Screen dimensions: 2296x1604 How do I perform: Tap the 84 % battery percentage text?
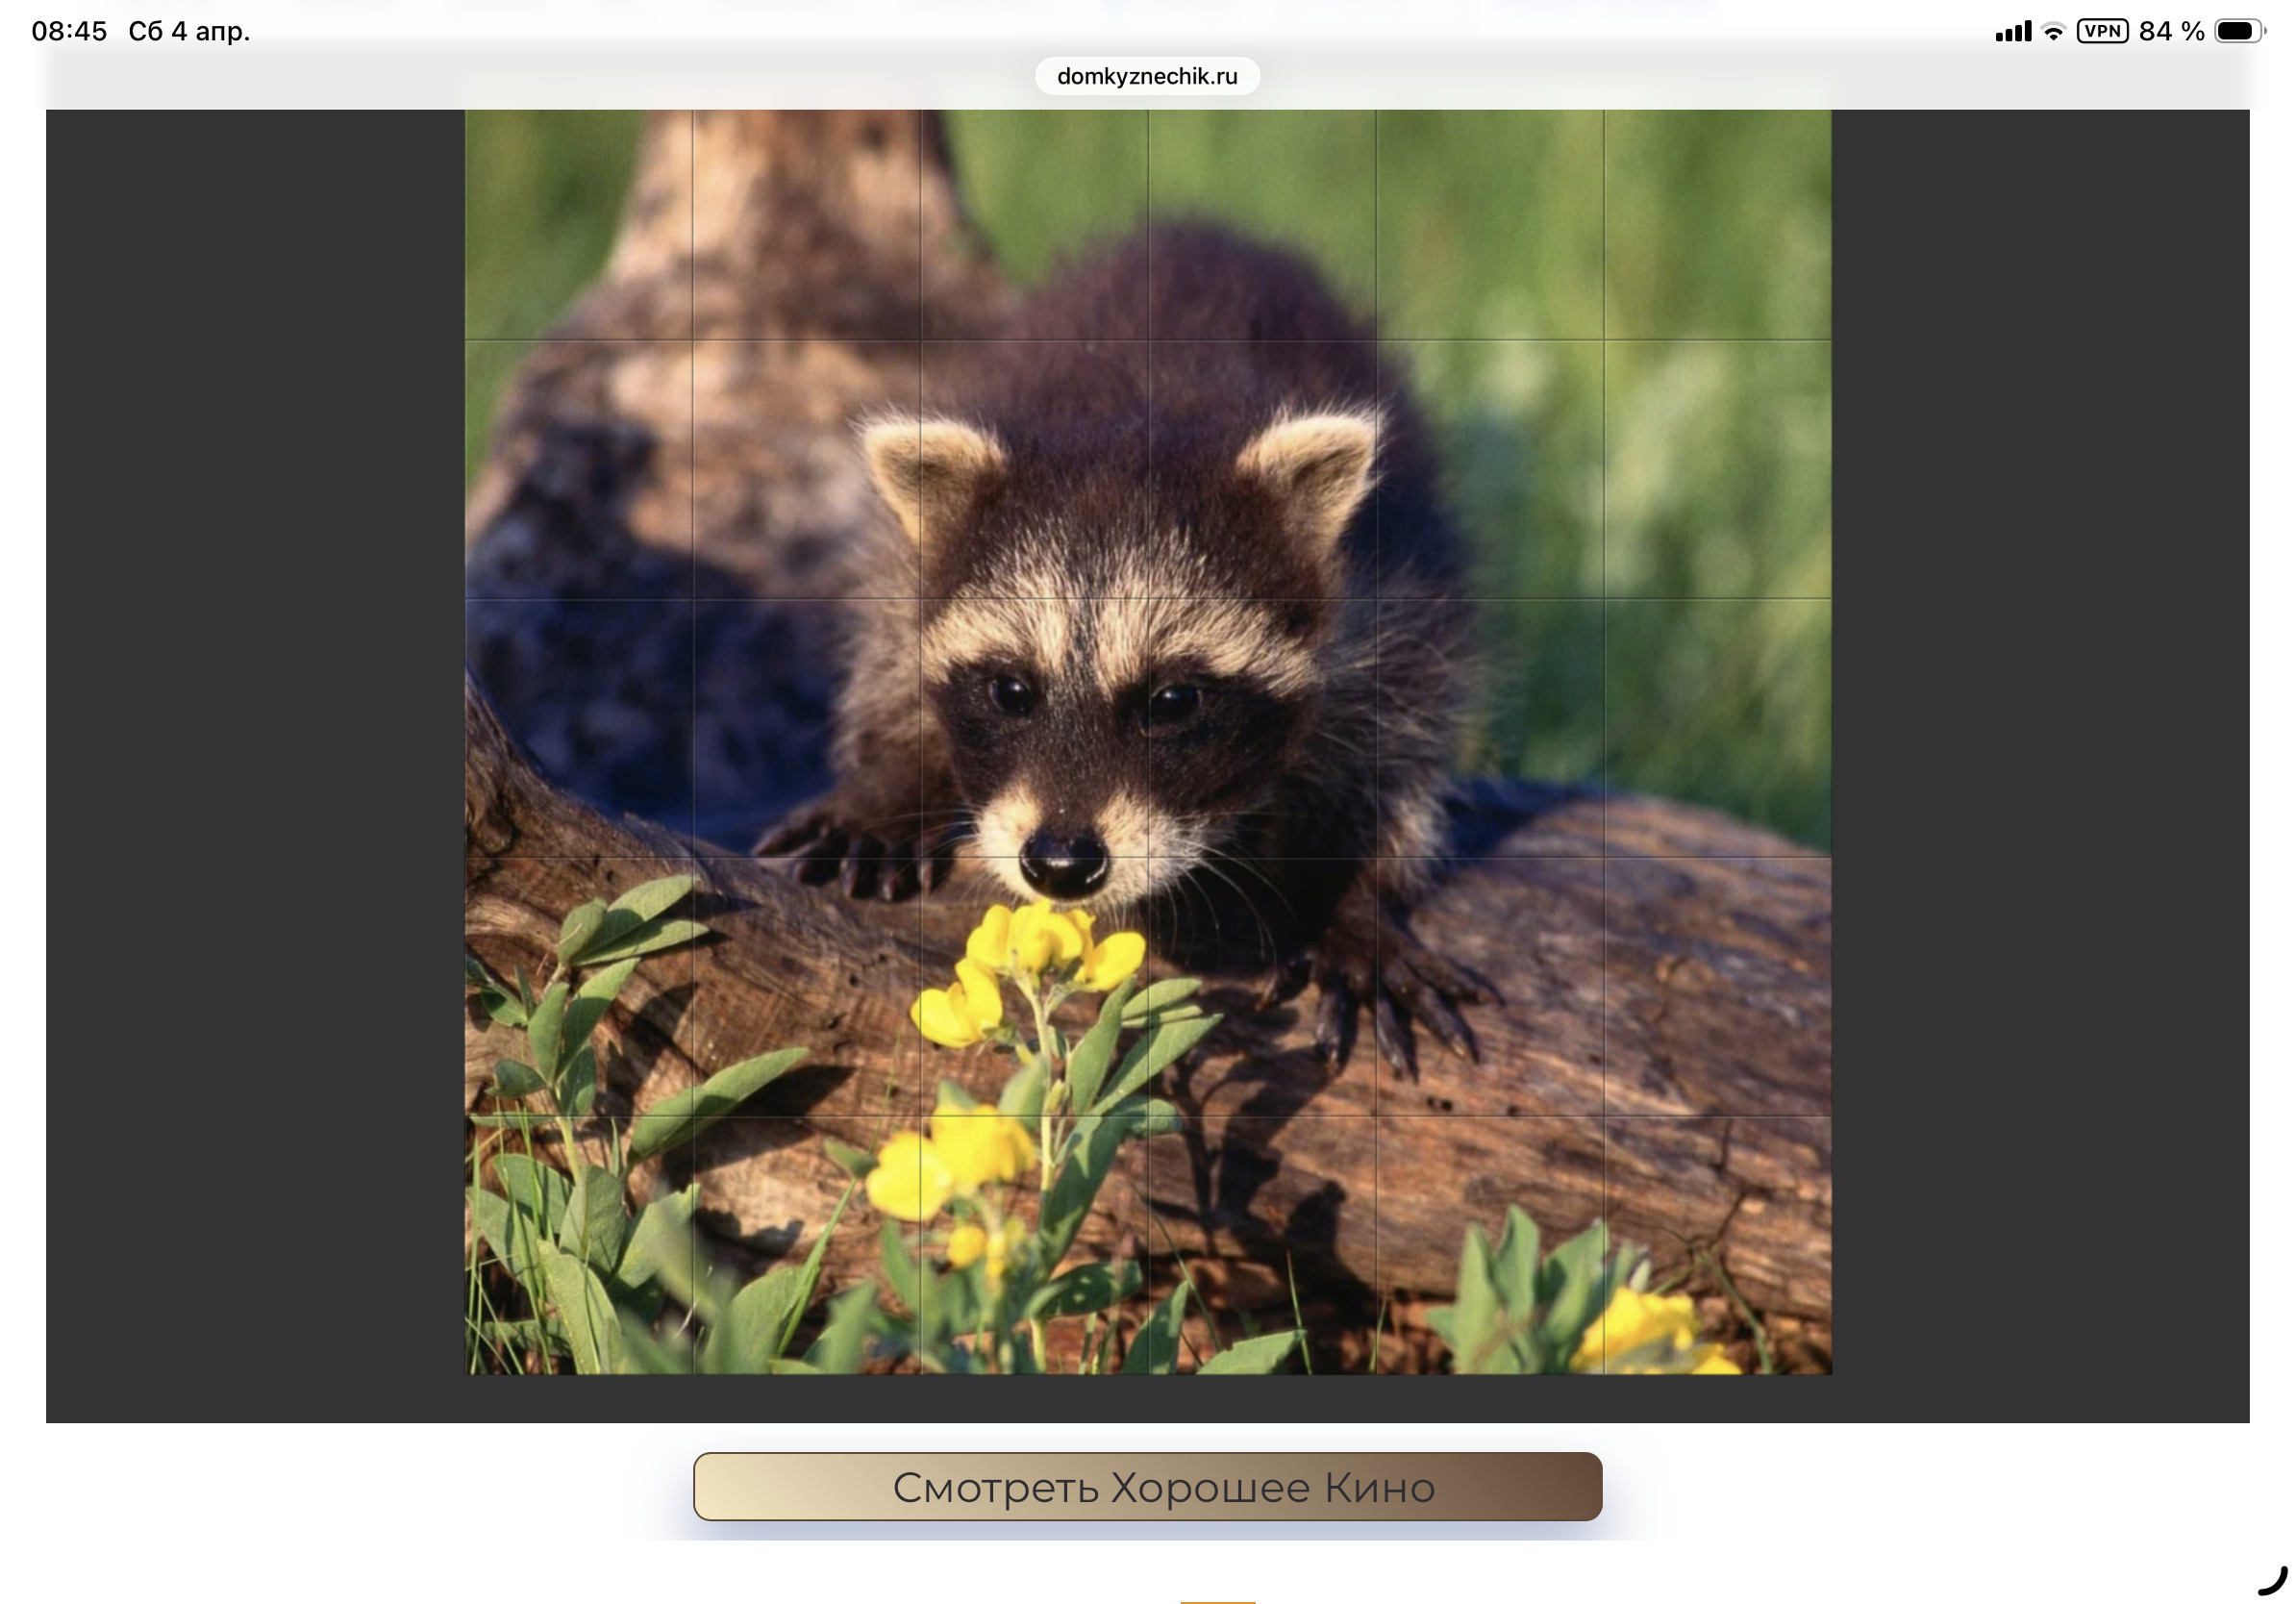tap(2171, 31)
